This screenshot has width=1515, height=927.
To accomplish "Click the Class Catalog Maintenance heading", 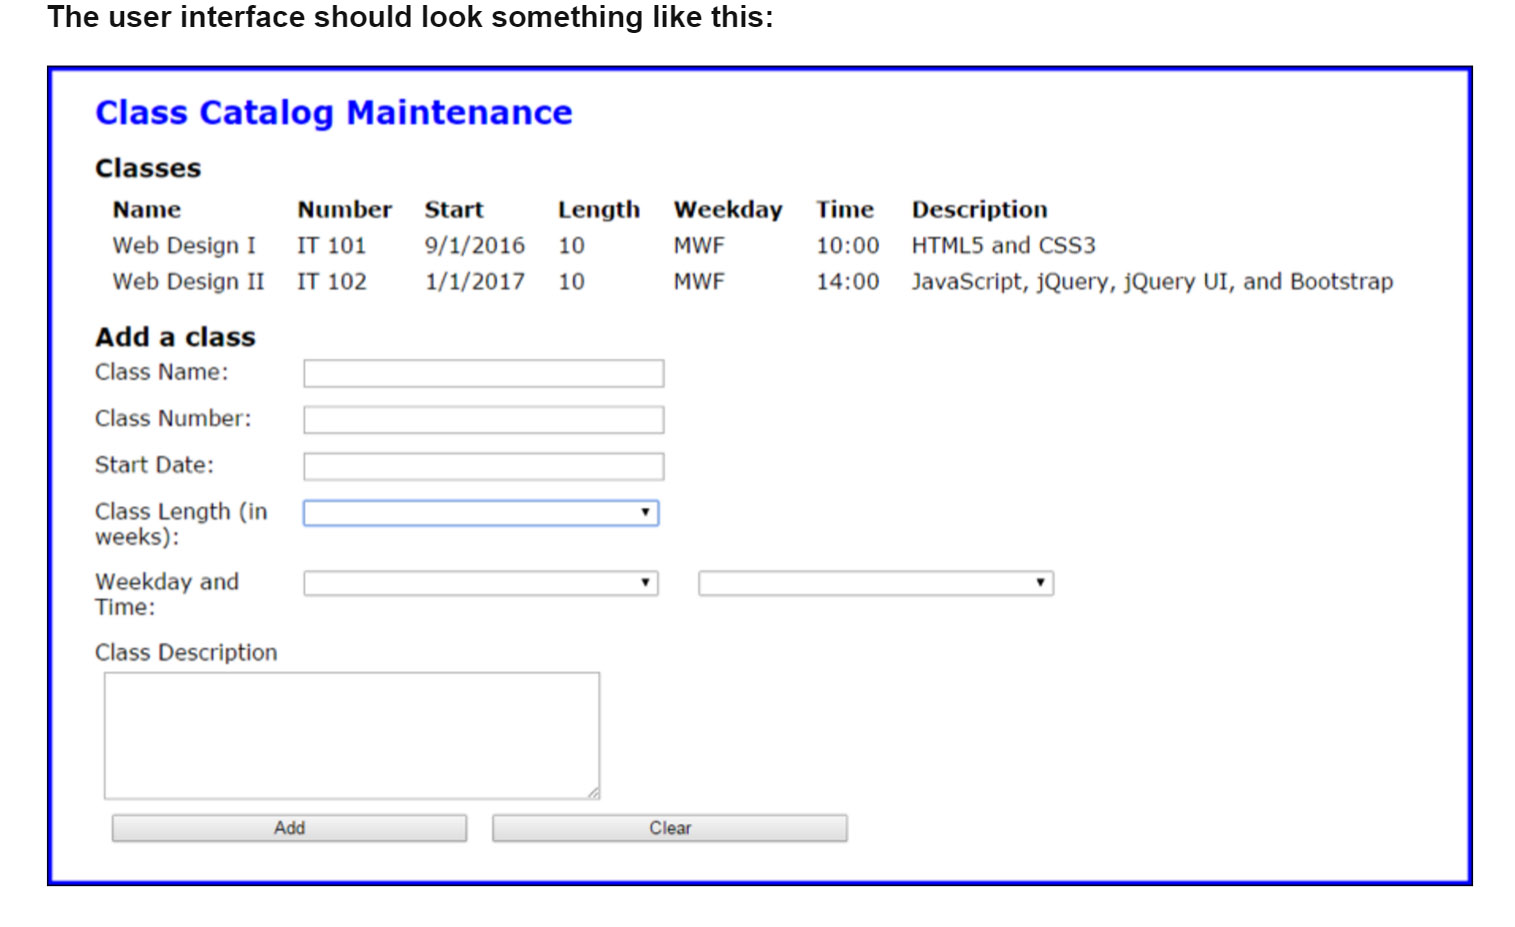I will (333, 113).
